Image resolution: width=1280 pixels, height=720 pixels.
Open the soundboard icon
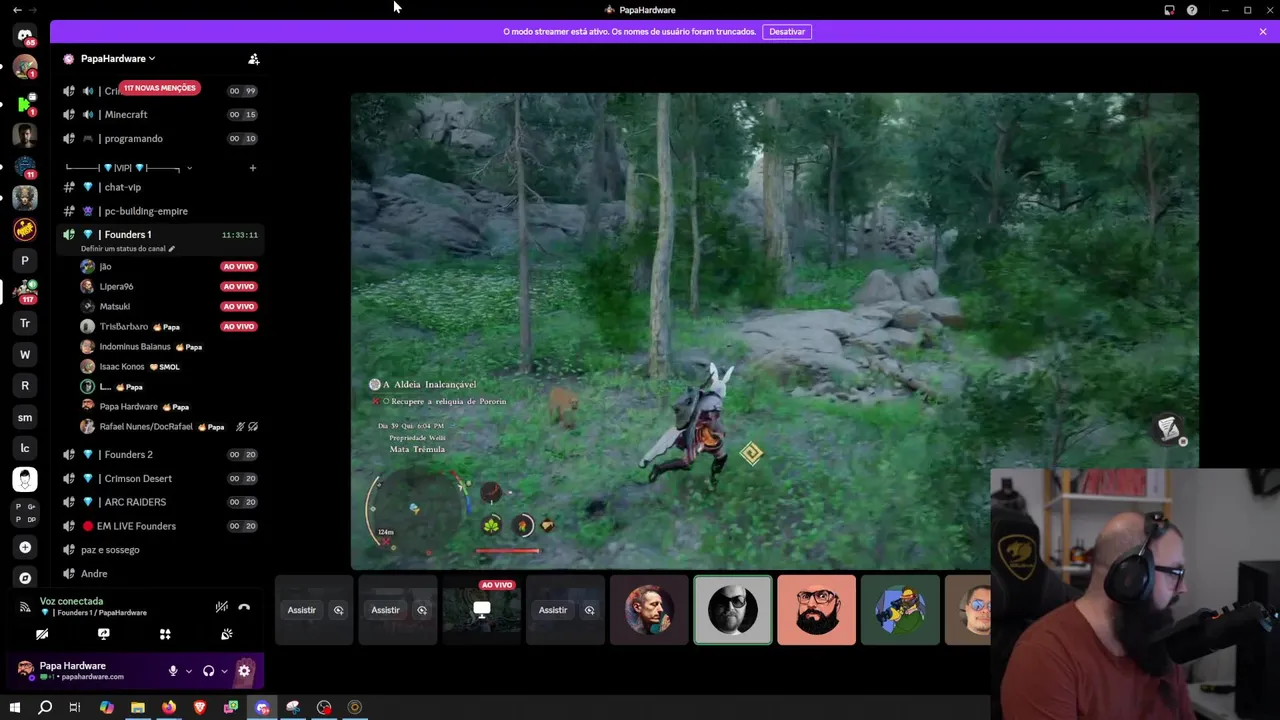(x=227, y=634)
